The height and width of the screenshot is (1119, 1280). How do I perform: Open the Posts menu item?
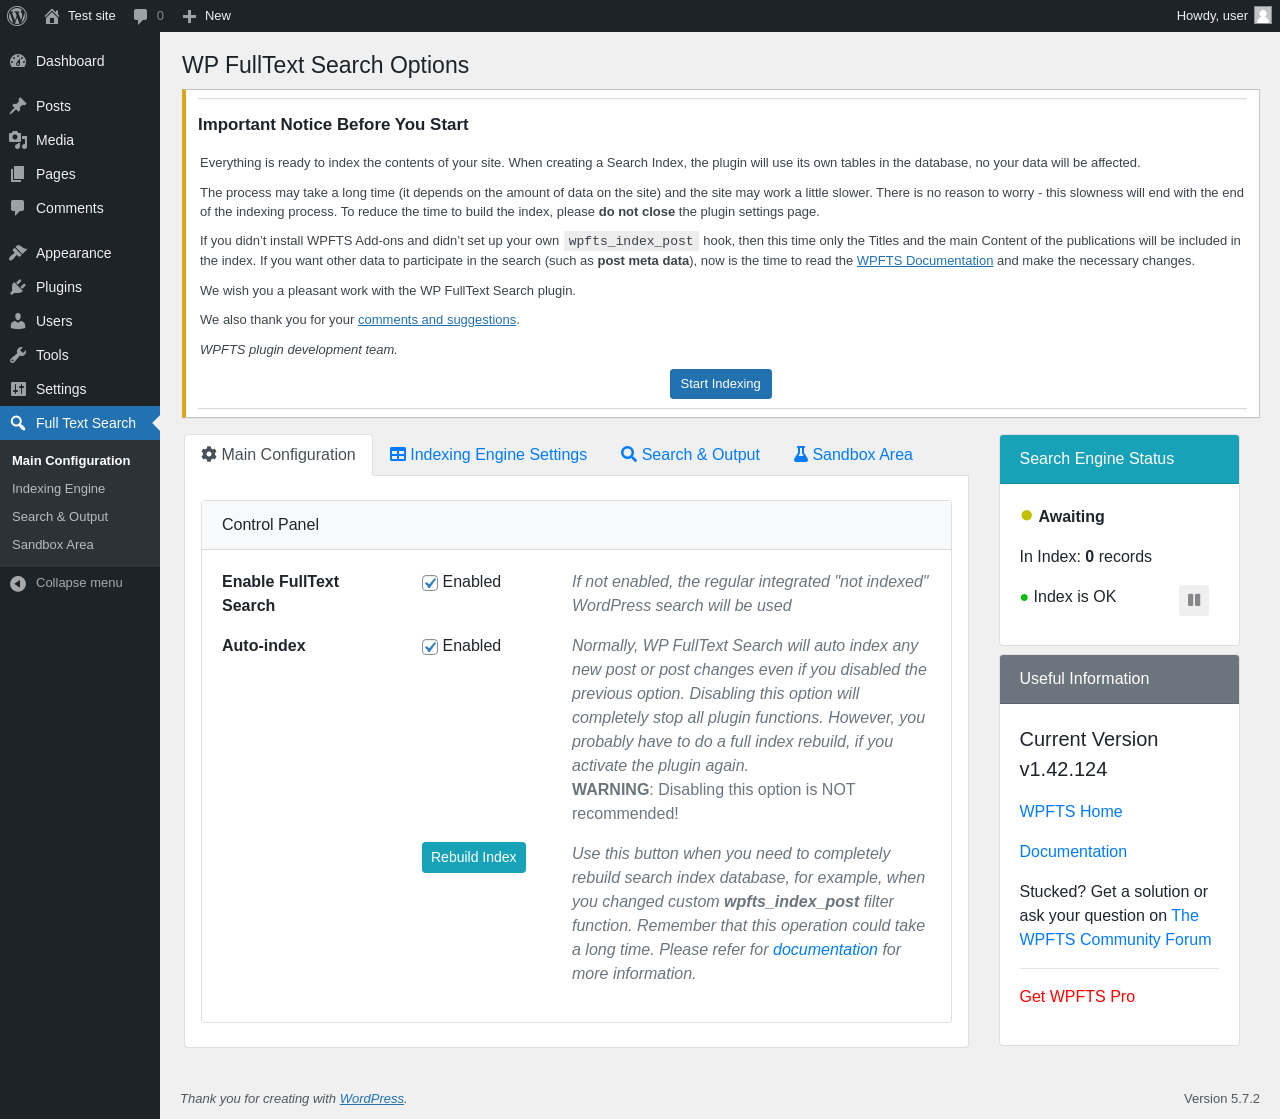click(80, 106)
